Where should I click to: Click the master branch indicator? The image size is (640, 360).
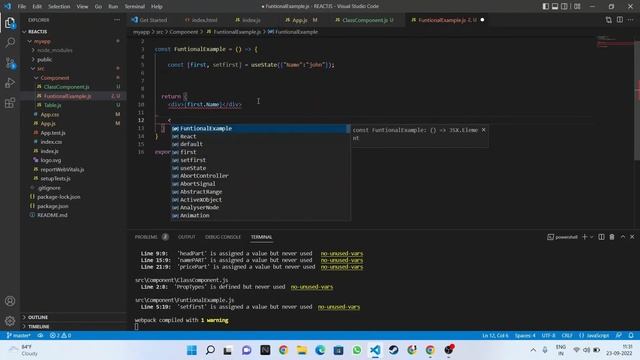click(19, 336)
